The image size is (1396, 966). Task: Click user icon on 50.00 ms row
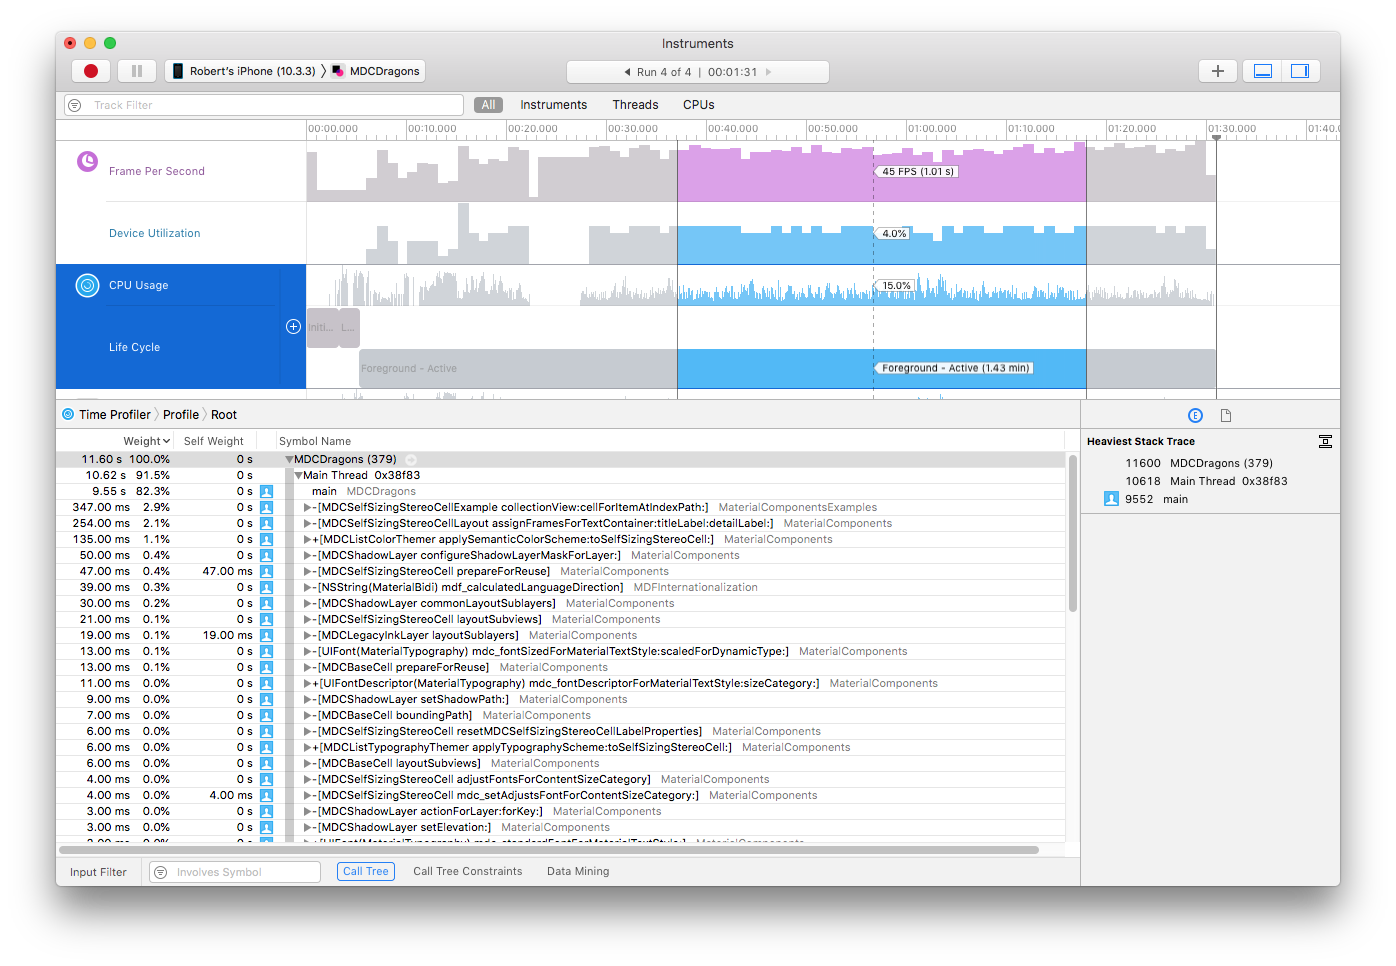[x=266, y=555]
